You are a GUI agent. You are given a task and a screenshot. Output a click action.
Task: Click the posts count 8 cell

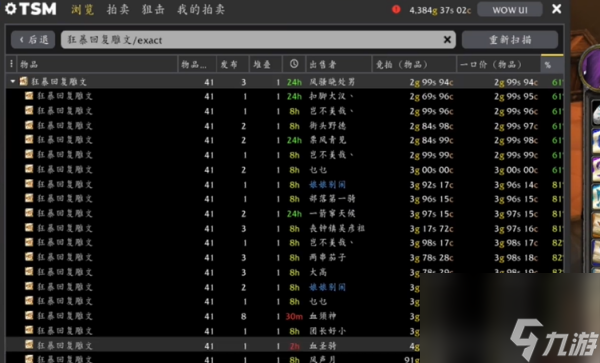[x=243, y=316]
